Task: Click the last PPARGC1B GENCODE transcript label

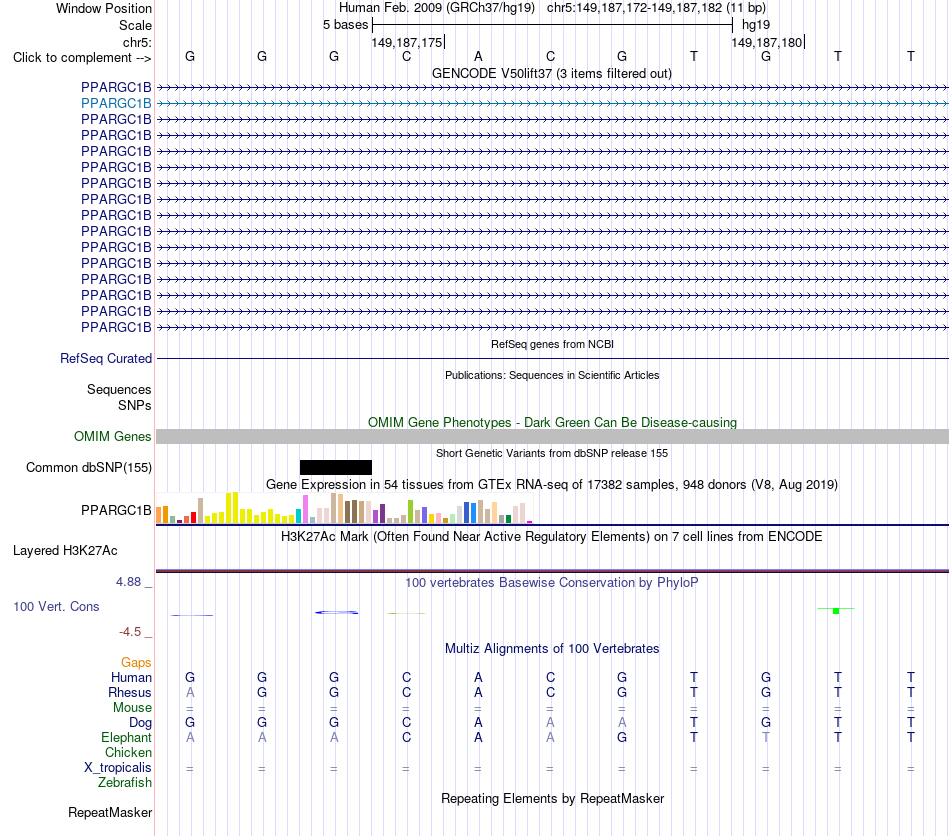Action: click(116, 328)
